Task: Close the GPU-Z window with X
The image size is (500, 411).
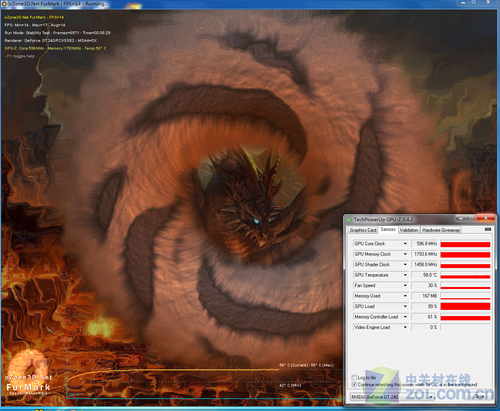Action: 486,218
